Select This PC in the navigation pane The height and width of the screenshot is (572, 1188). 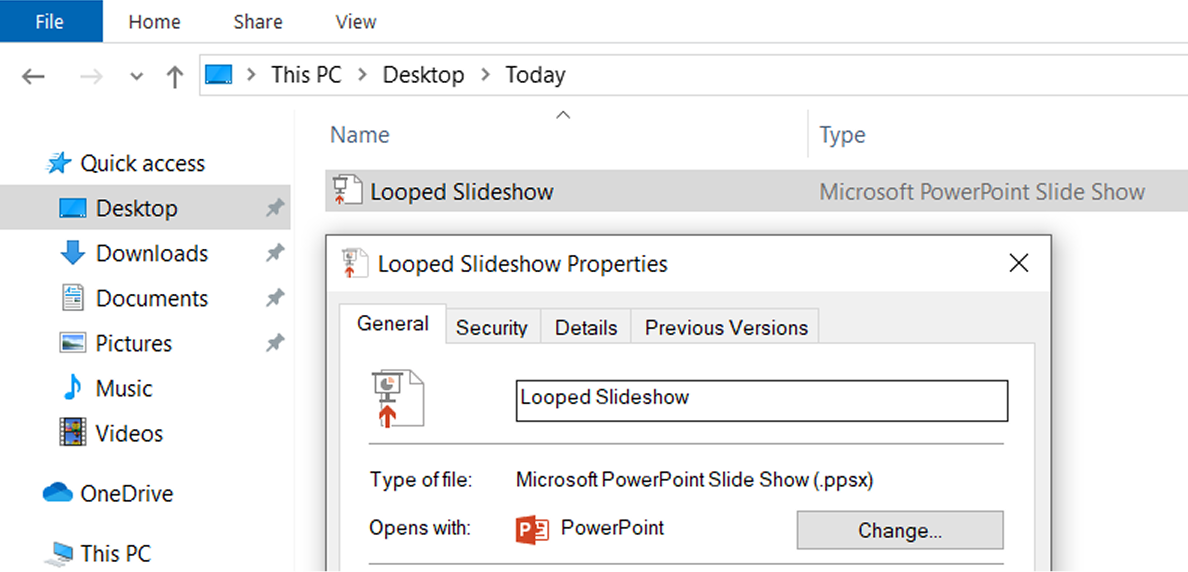116,552
